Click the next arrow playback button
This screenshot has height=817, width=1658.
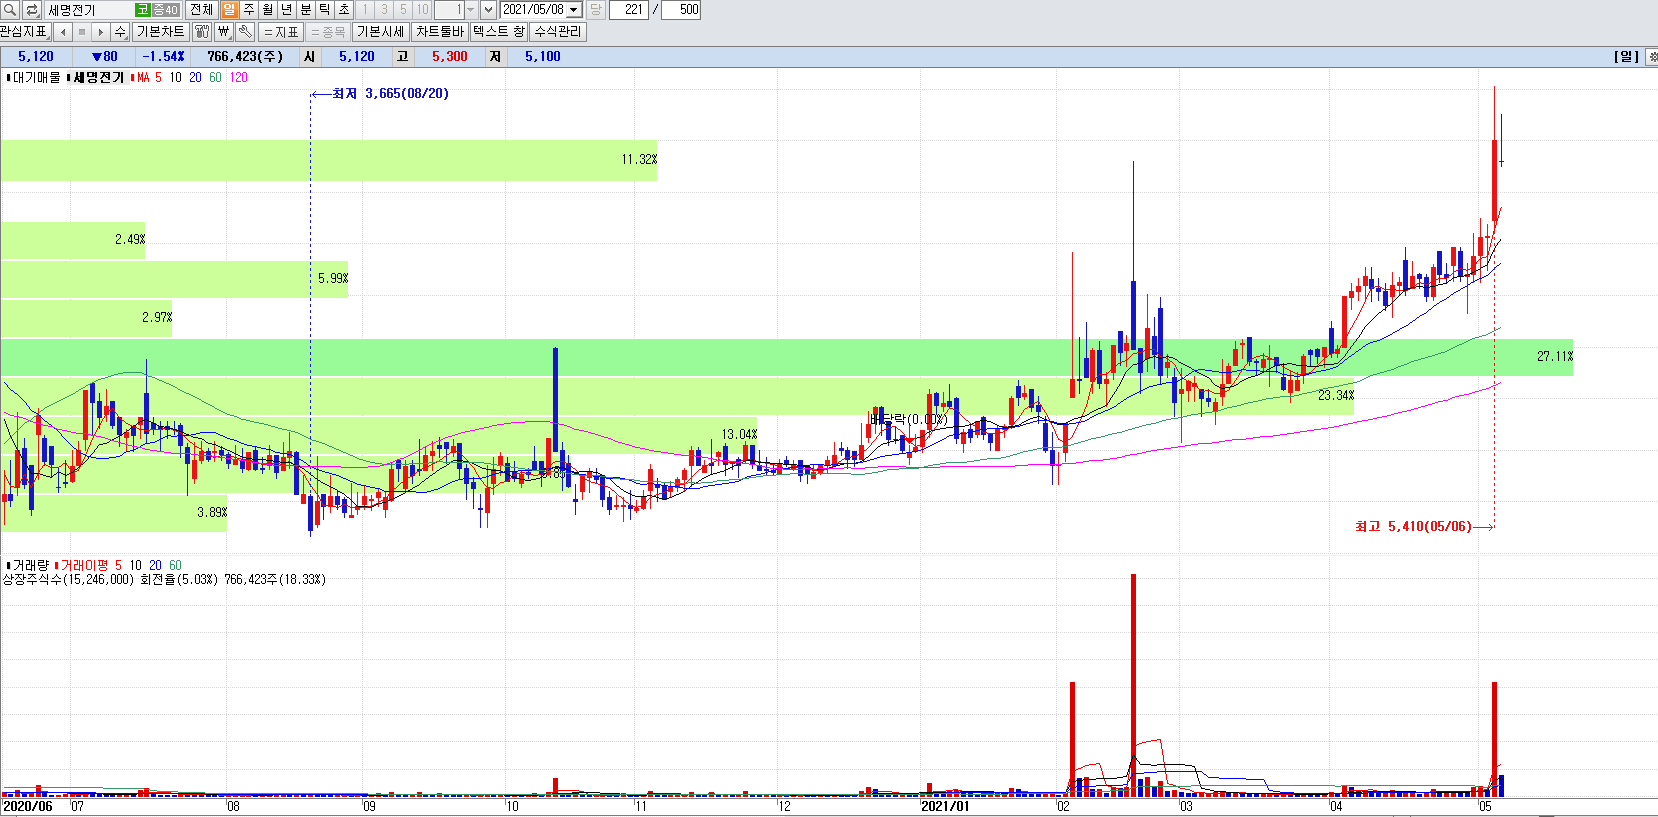(101, 32)
